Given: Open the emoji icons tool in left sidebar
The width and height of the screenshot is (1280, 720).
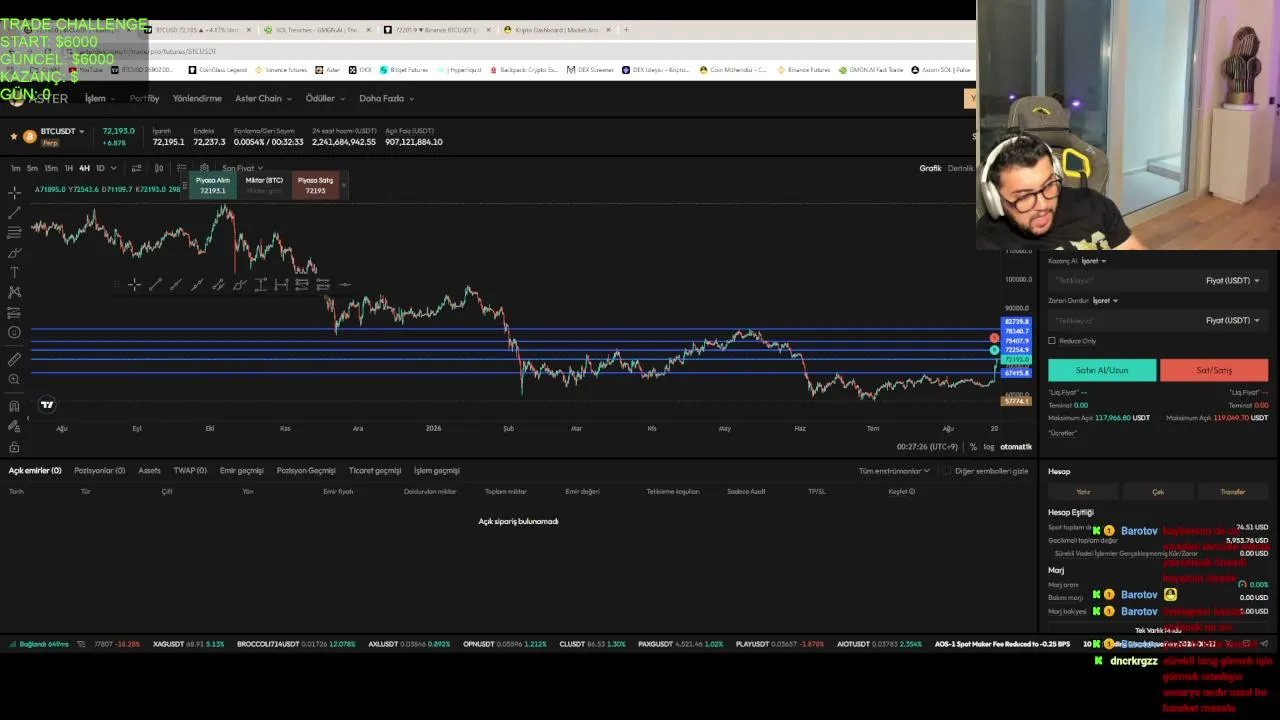Looking at the screenshot, I should [14, 332].
